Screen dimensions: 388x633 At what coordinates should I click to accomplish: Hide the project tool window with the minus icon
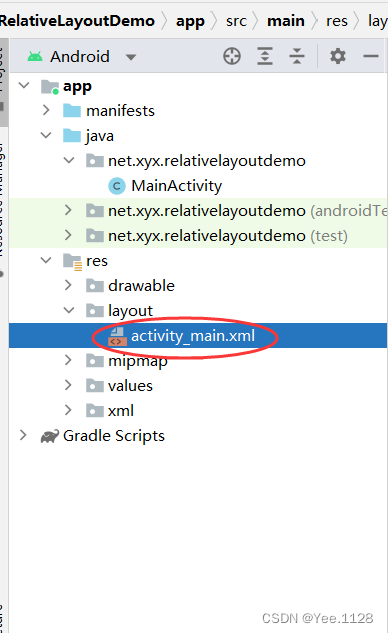(x=371, y=56)
